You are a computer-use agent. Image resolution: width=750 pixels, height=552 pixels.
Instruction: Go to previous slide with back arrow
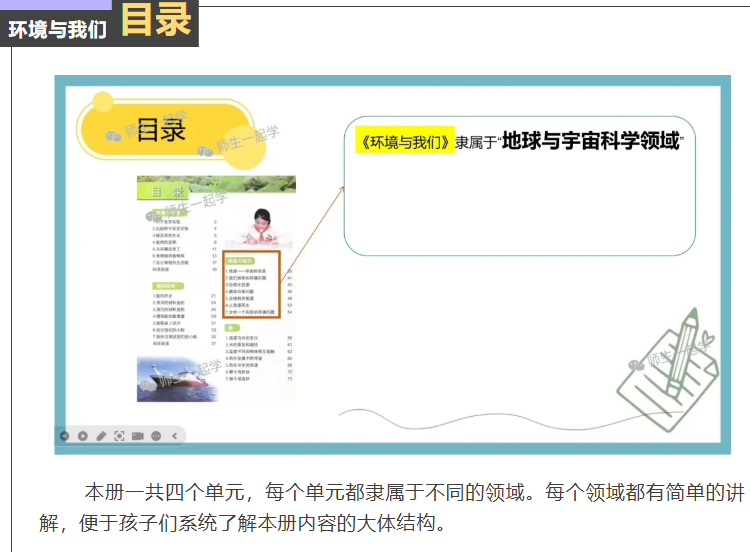click(66, 435)
